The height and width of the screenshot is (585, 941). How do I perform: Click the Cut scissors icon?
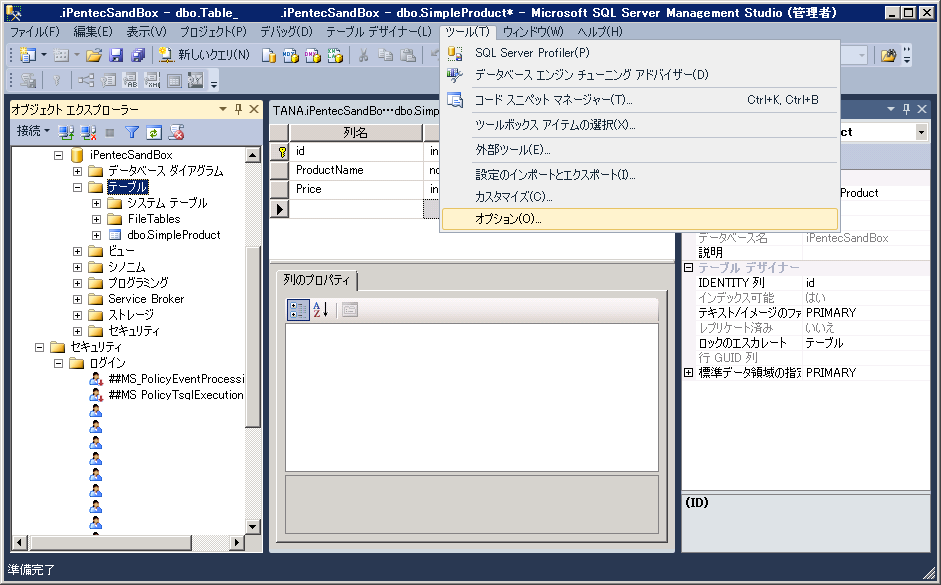[x=363, y=55]
